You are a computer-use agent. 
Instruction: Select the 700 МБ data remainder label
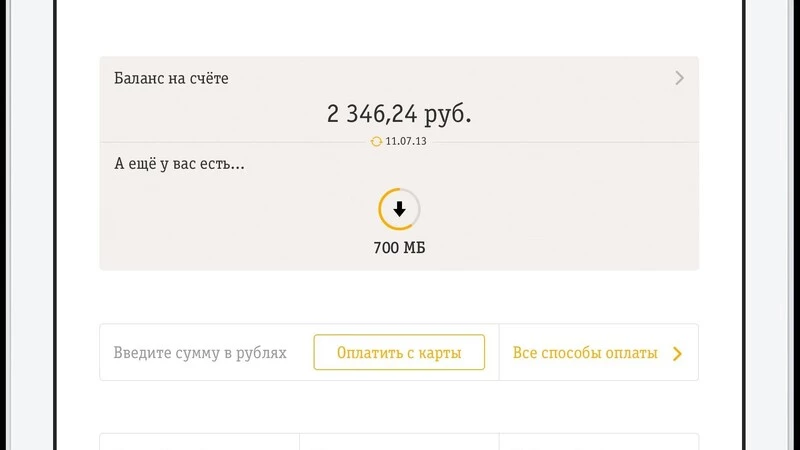tap(399, 248)
